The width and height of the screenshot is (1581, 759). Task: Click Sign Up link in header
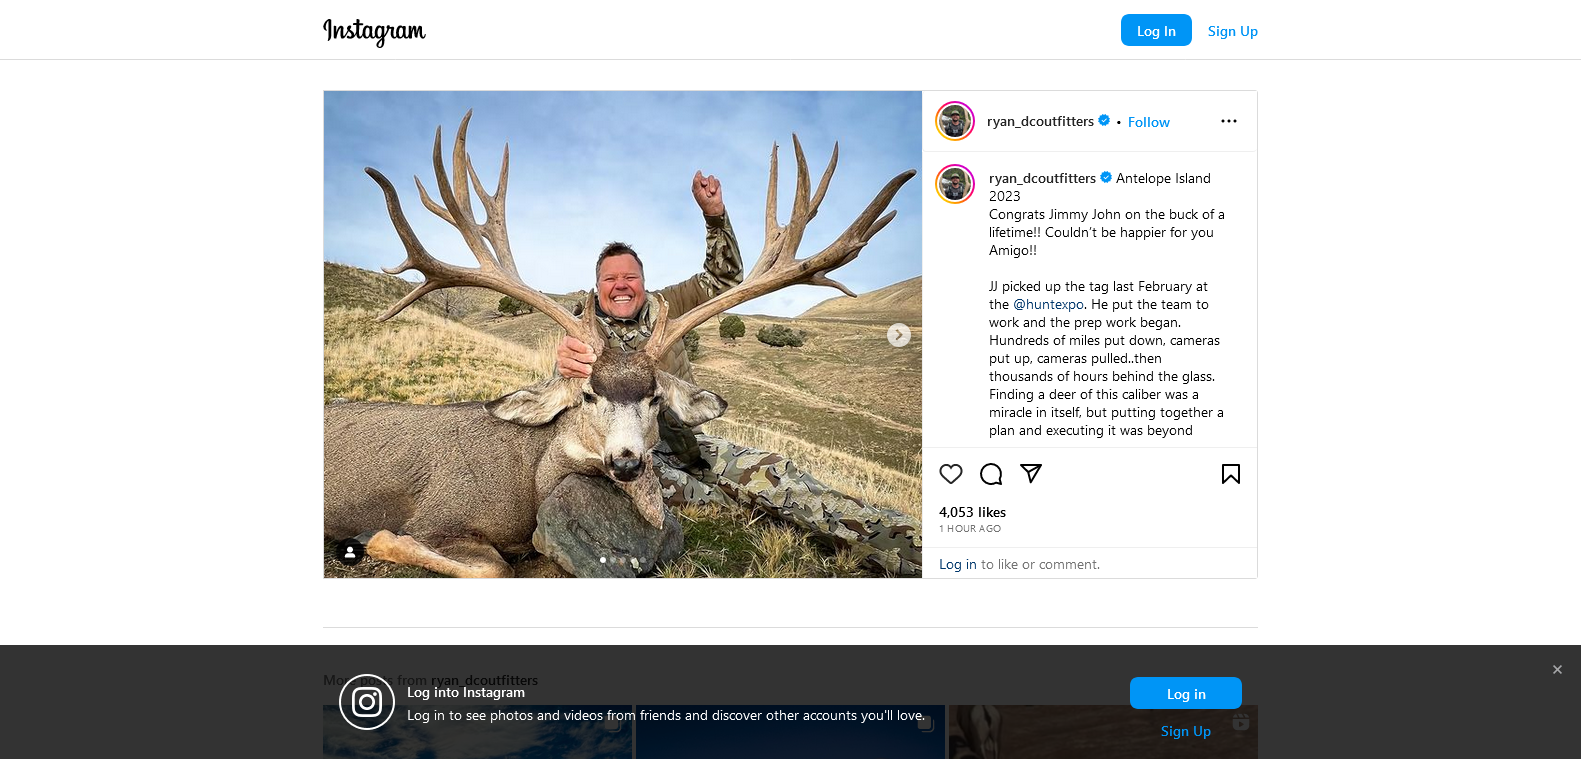point(1232,31)
